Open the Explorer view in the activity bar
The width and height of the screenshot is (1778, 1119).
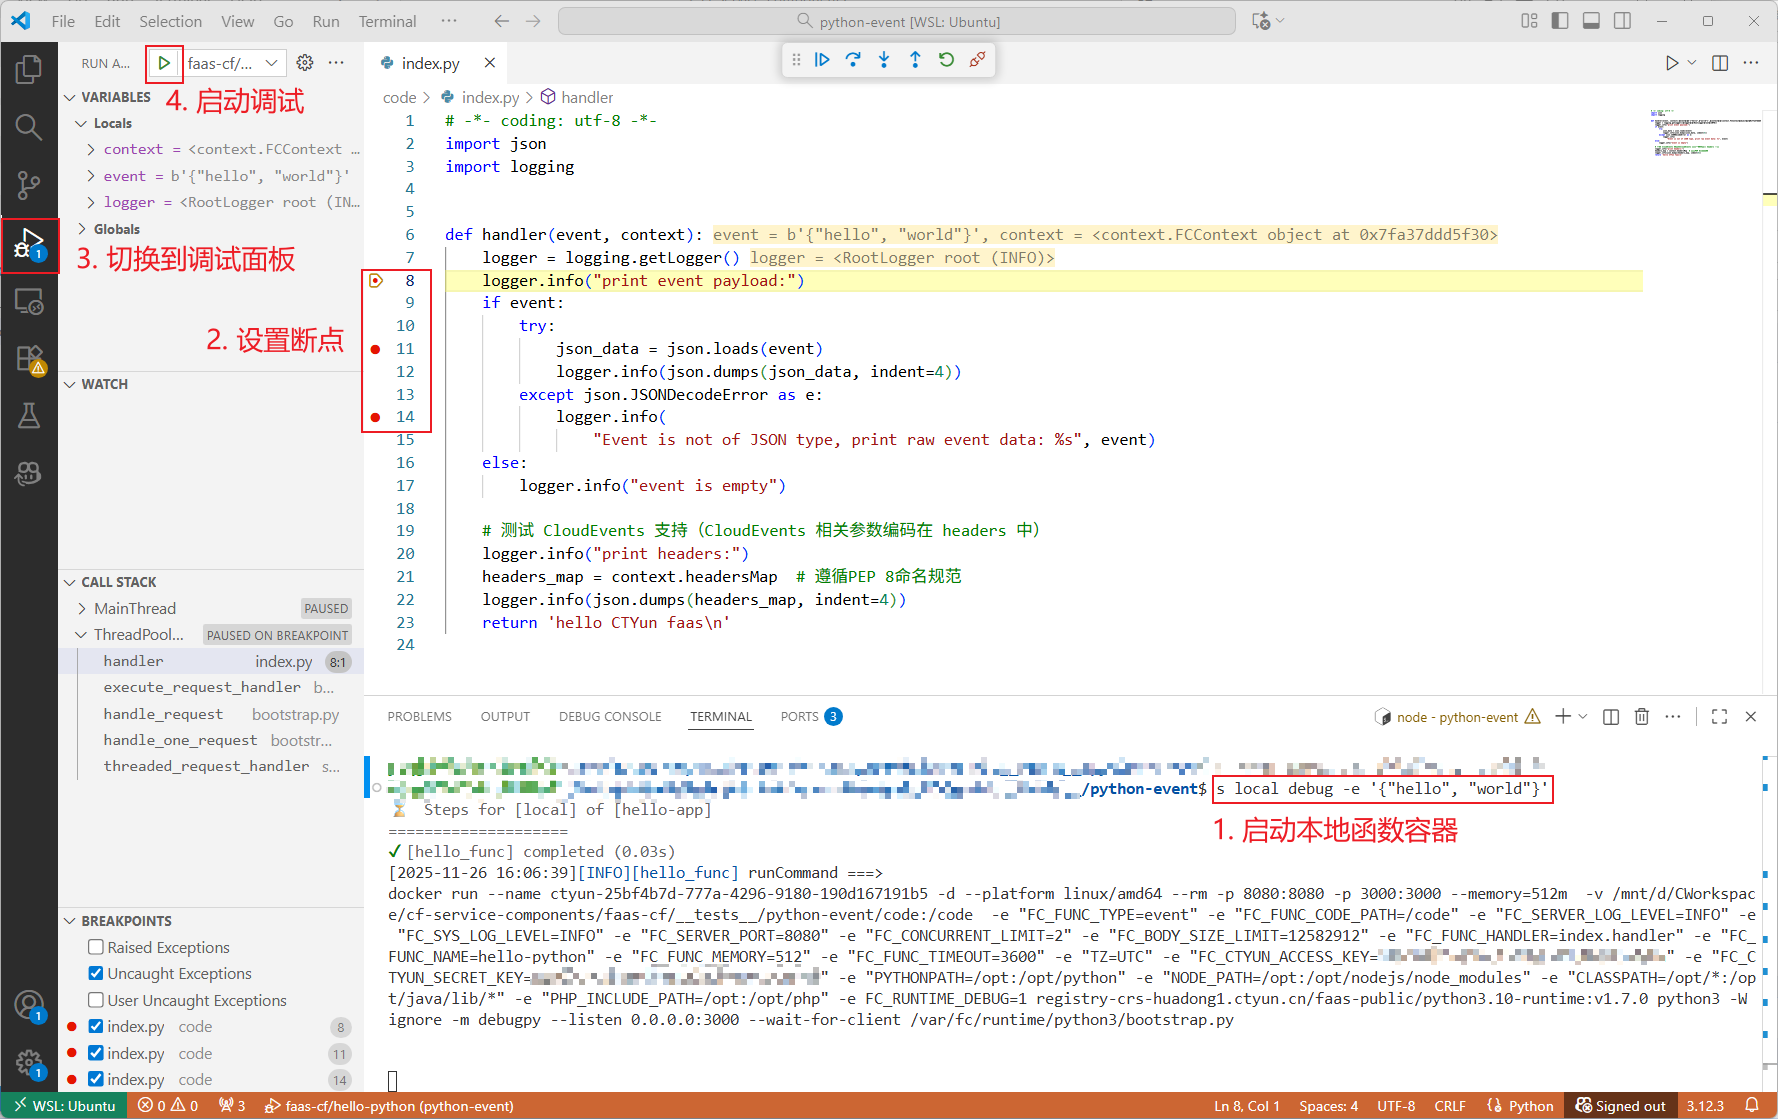[29, 69]
